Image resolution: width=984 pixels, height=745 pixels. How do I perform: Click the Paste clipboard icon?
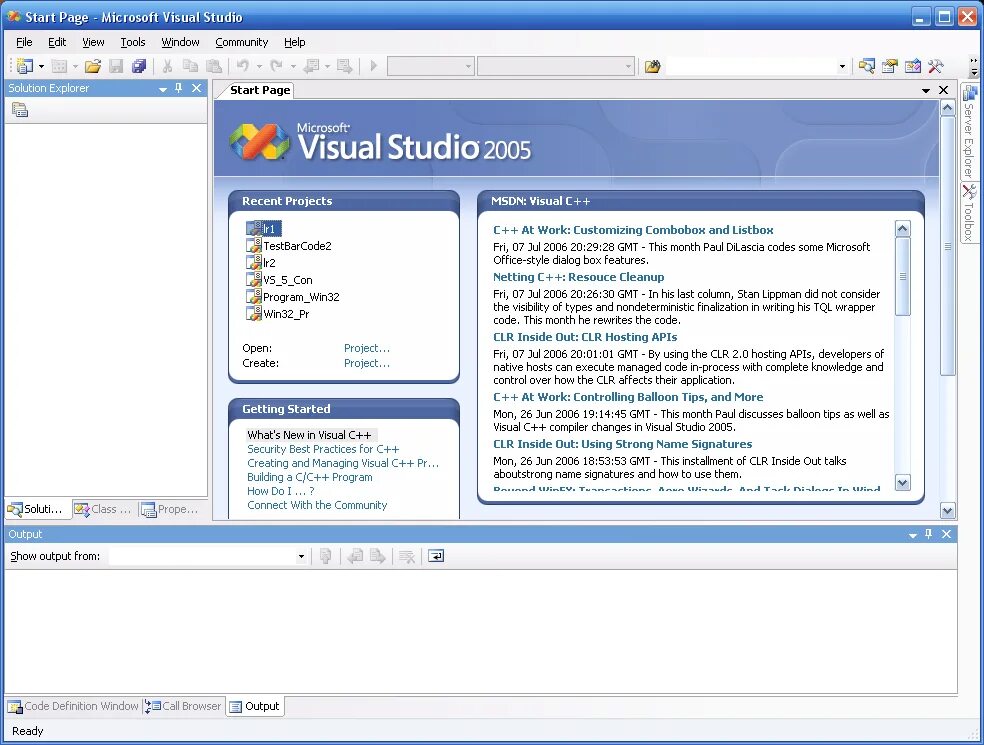(214, 66)
